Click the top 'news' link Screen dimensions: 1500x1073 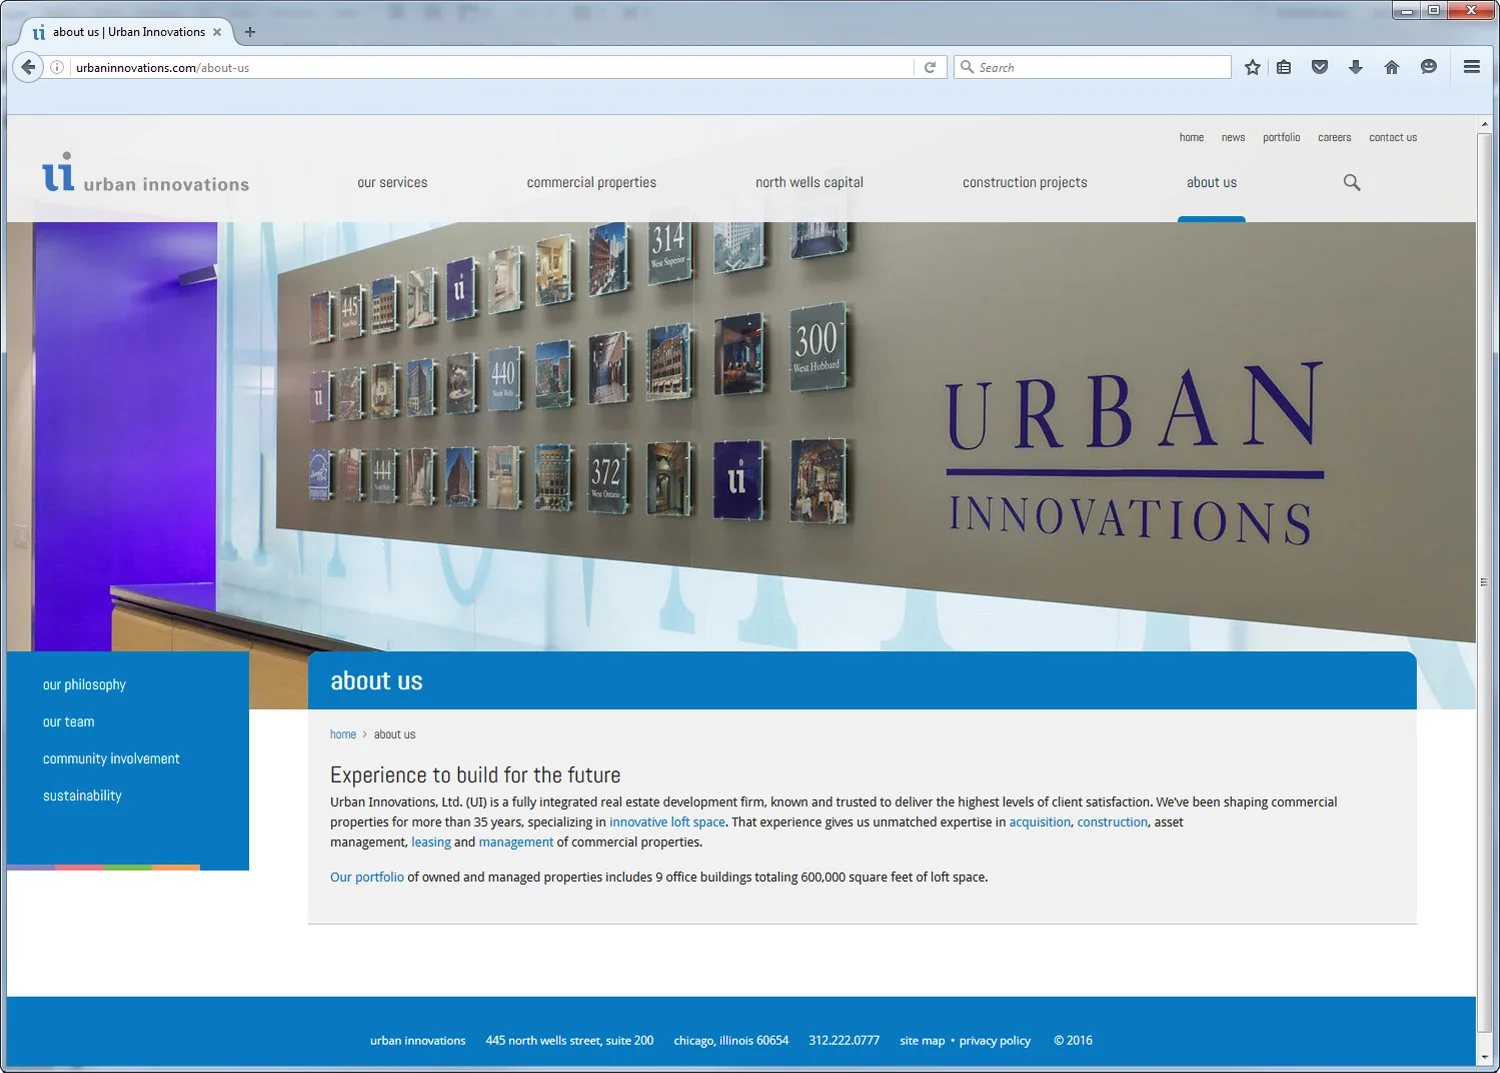tap(1233, 138)
